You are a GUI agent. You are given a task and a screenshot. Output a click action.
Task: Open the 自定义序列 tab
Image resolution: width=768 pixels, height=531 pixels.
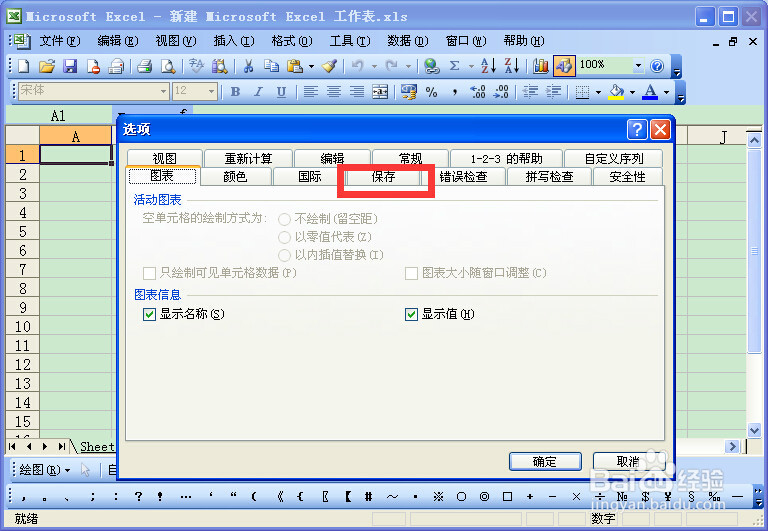click(614, 158)
